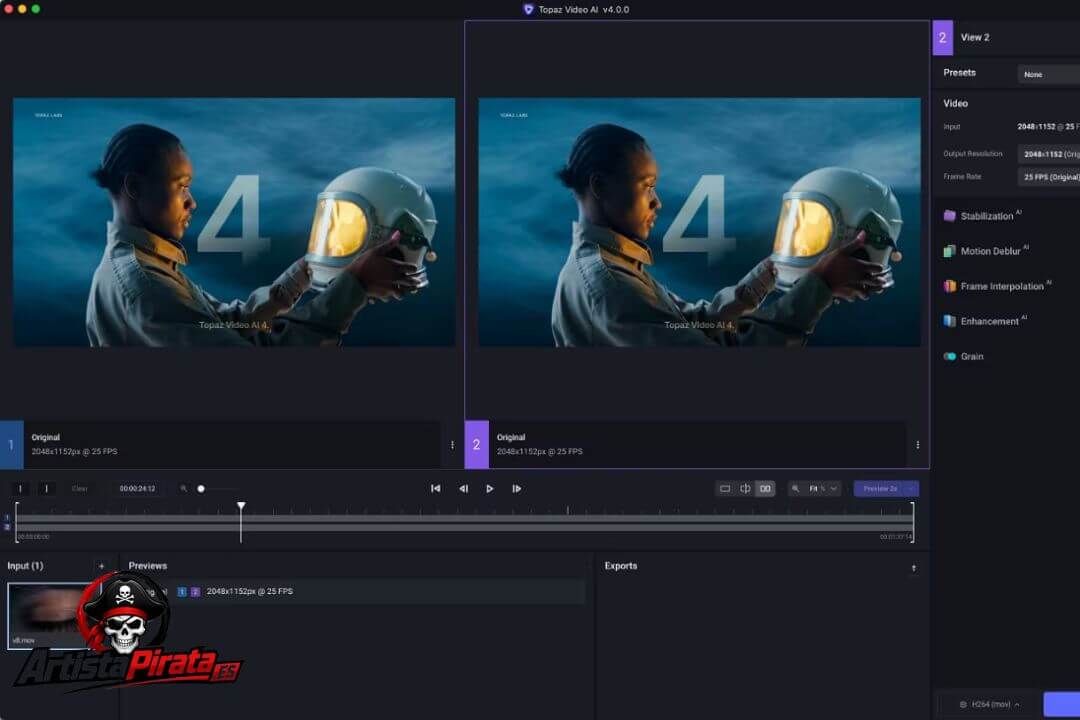Clear the trim selection
Image resolution: width=1080 pixels, height=720 pixels.
[80, 488]
